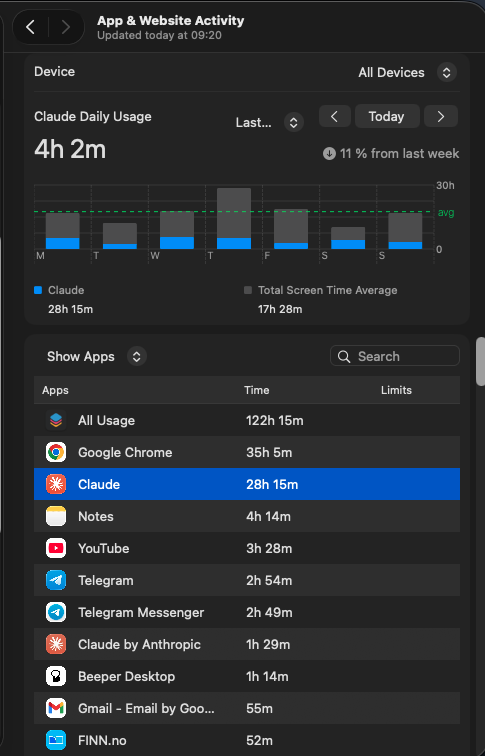Click the Time column header

[256, 390]
